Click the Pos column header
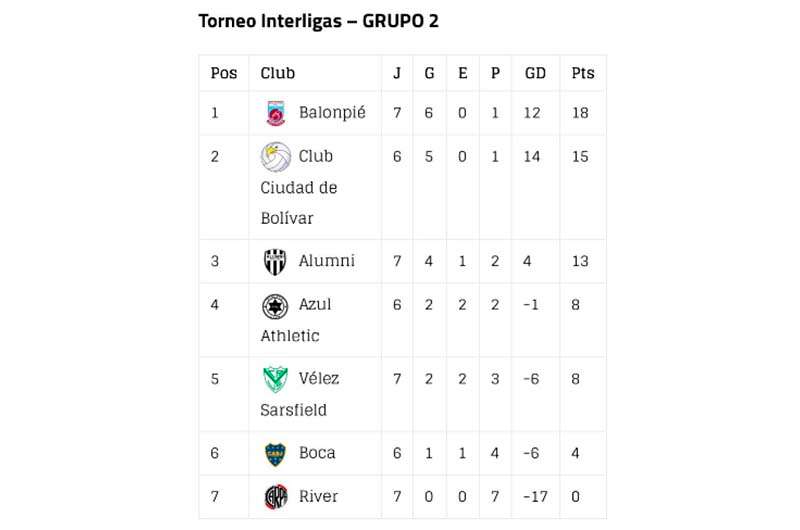This screenshot has width=800, height=530. [x=224, y=73]
